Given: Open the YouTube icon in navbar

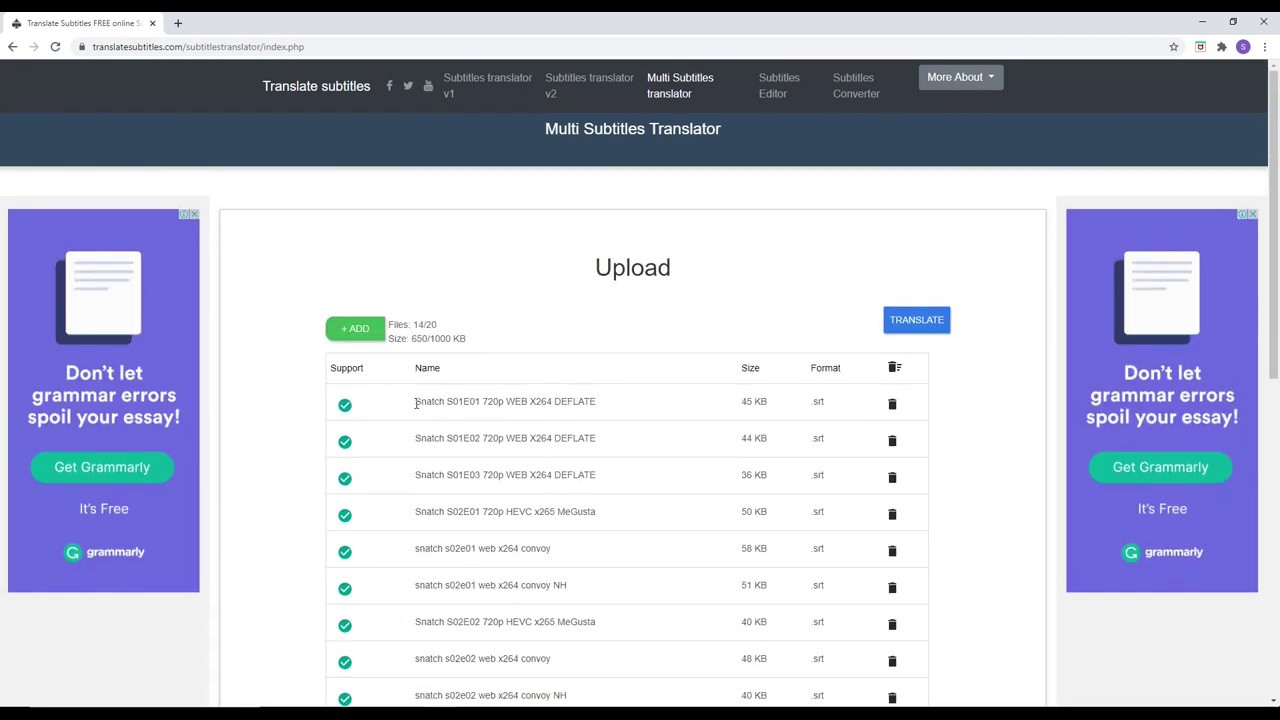Looking at the screenshot, I should click(x=428, y=86).
